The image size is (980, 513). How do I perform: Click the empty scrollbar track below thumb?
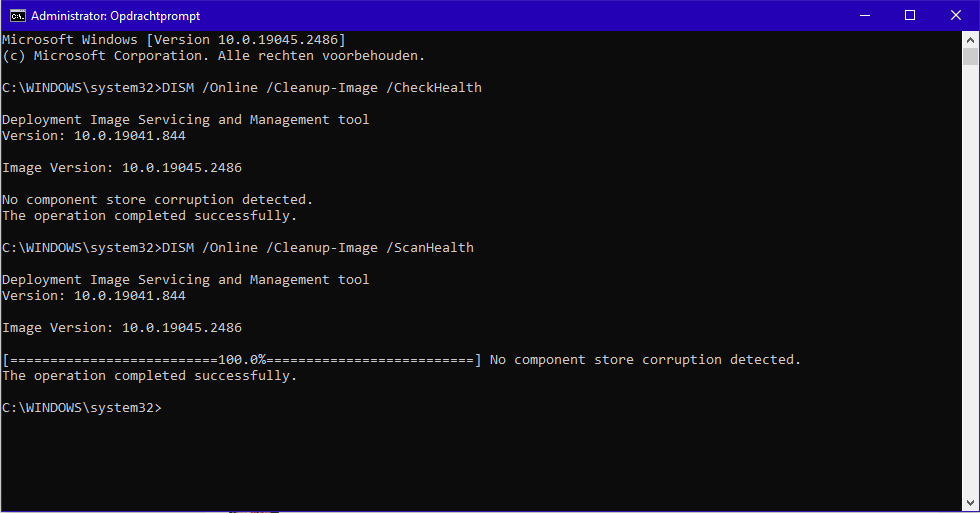(970, 300)
